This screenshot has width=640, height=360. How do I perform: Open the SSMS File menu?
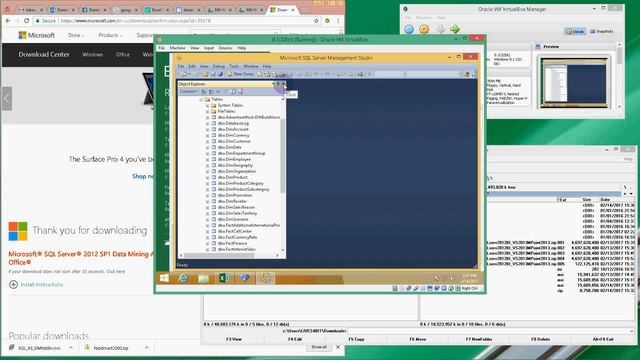(181, 66)
